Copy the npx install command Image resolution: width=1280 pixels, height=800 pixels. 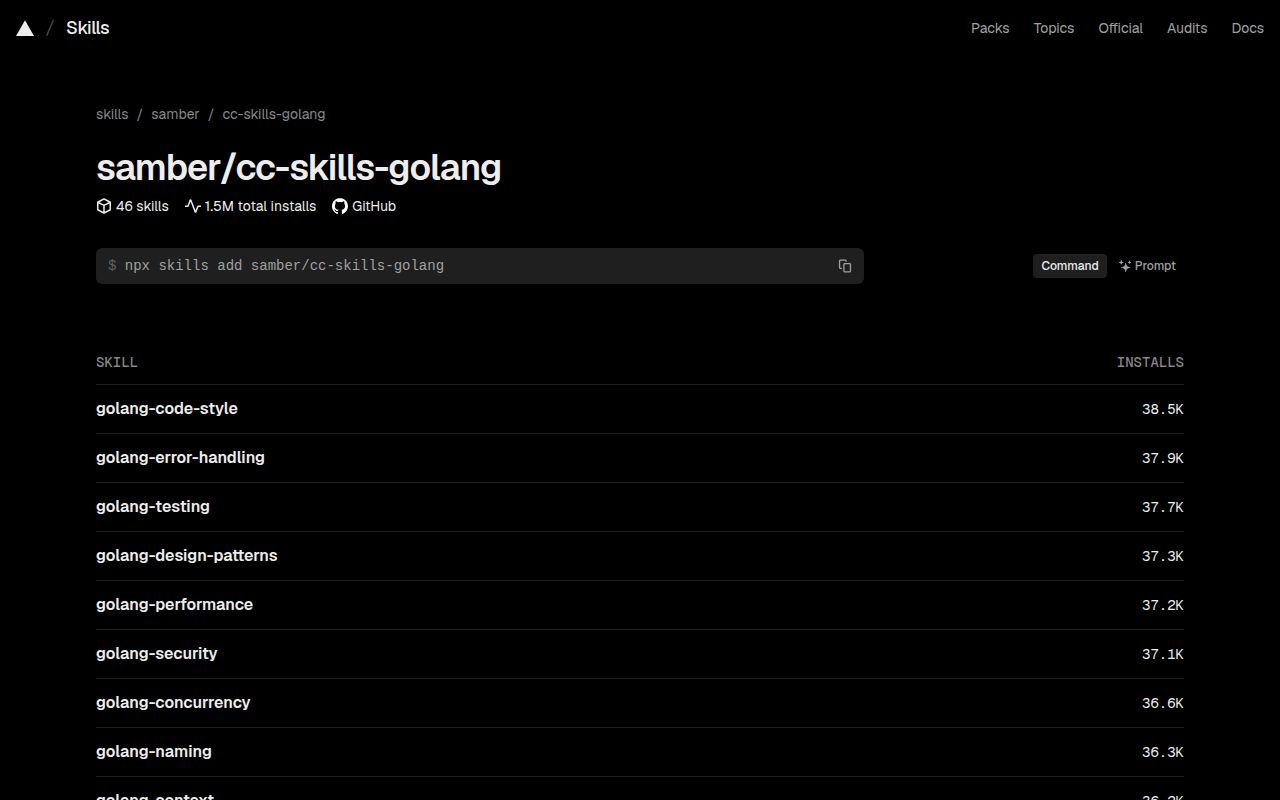845,266
